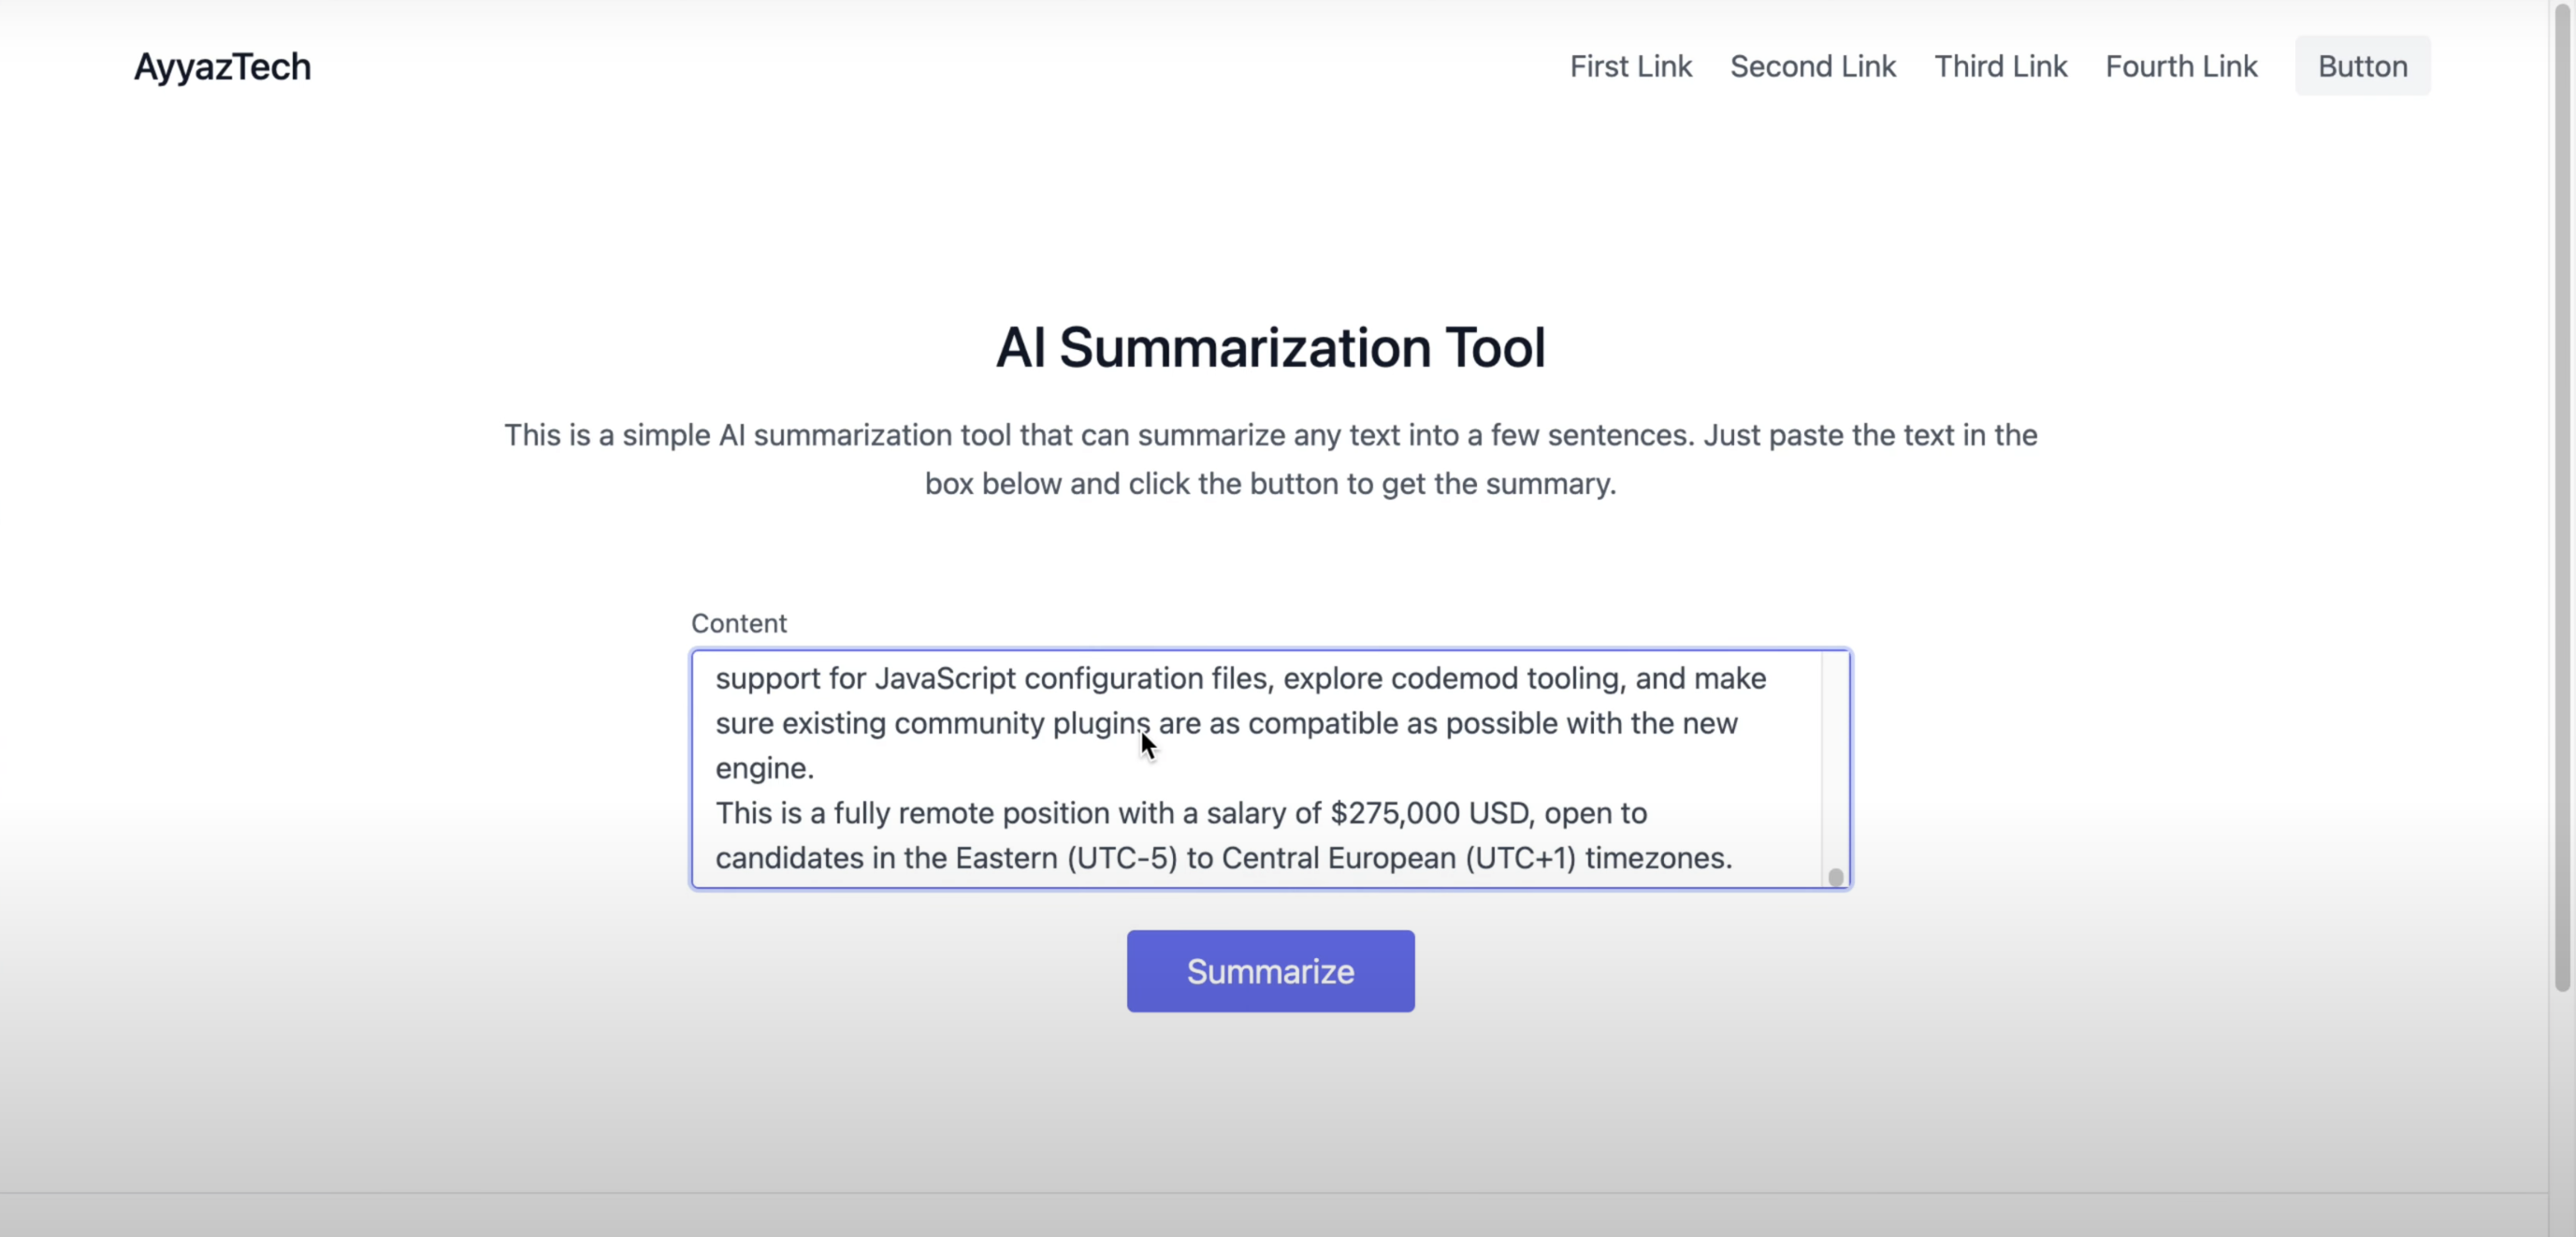Select Fourth Link in the navigation
2576x1237 pixels.
(x=2180, y=66)
